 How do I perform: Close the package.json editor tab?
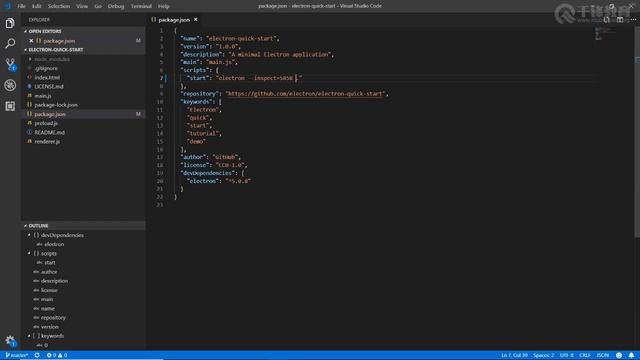[x=196, y=20]
